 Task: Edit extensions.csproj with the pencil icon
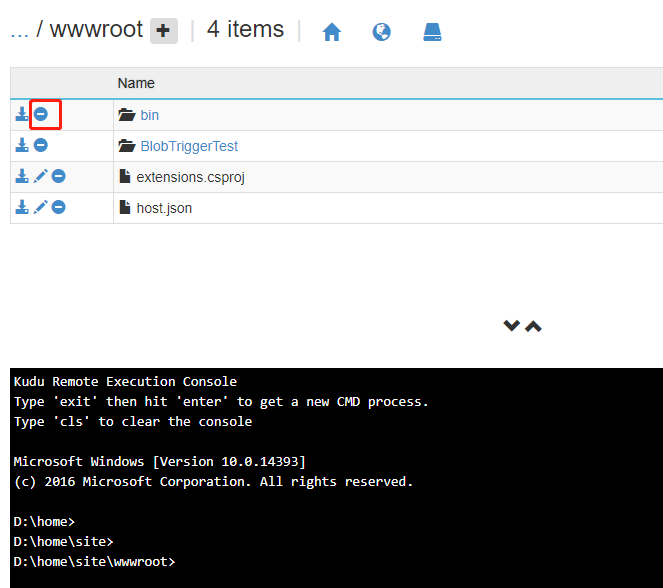pyautogui.click(x=40, y=177)
